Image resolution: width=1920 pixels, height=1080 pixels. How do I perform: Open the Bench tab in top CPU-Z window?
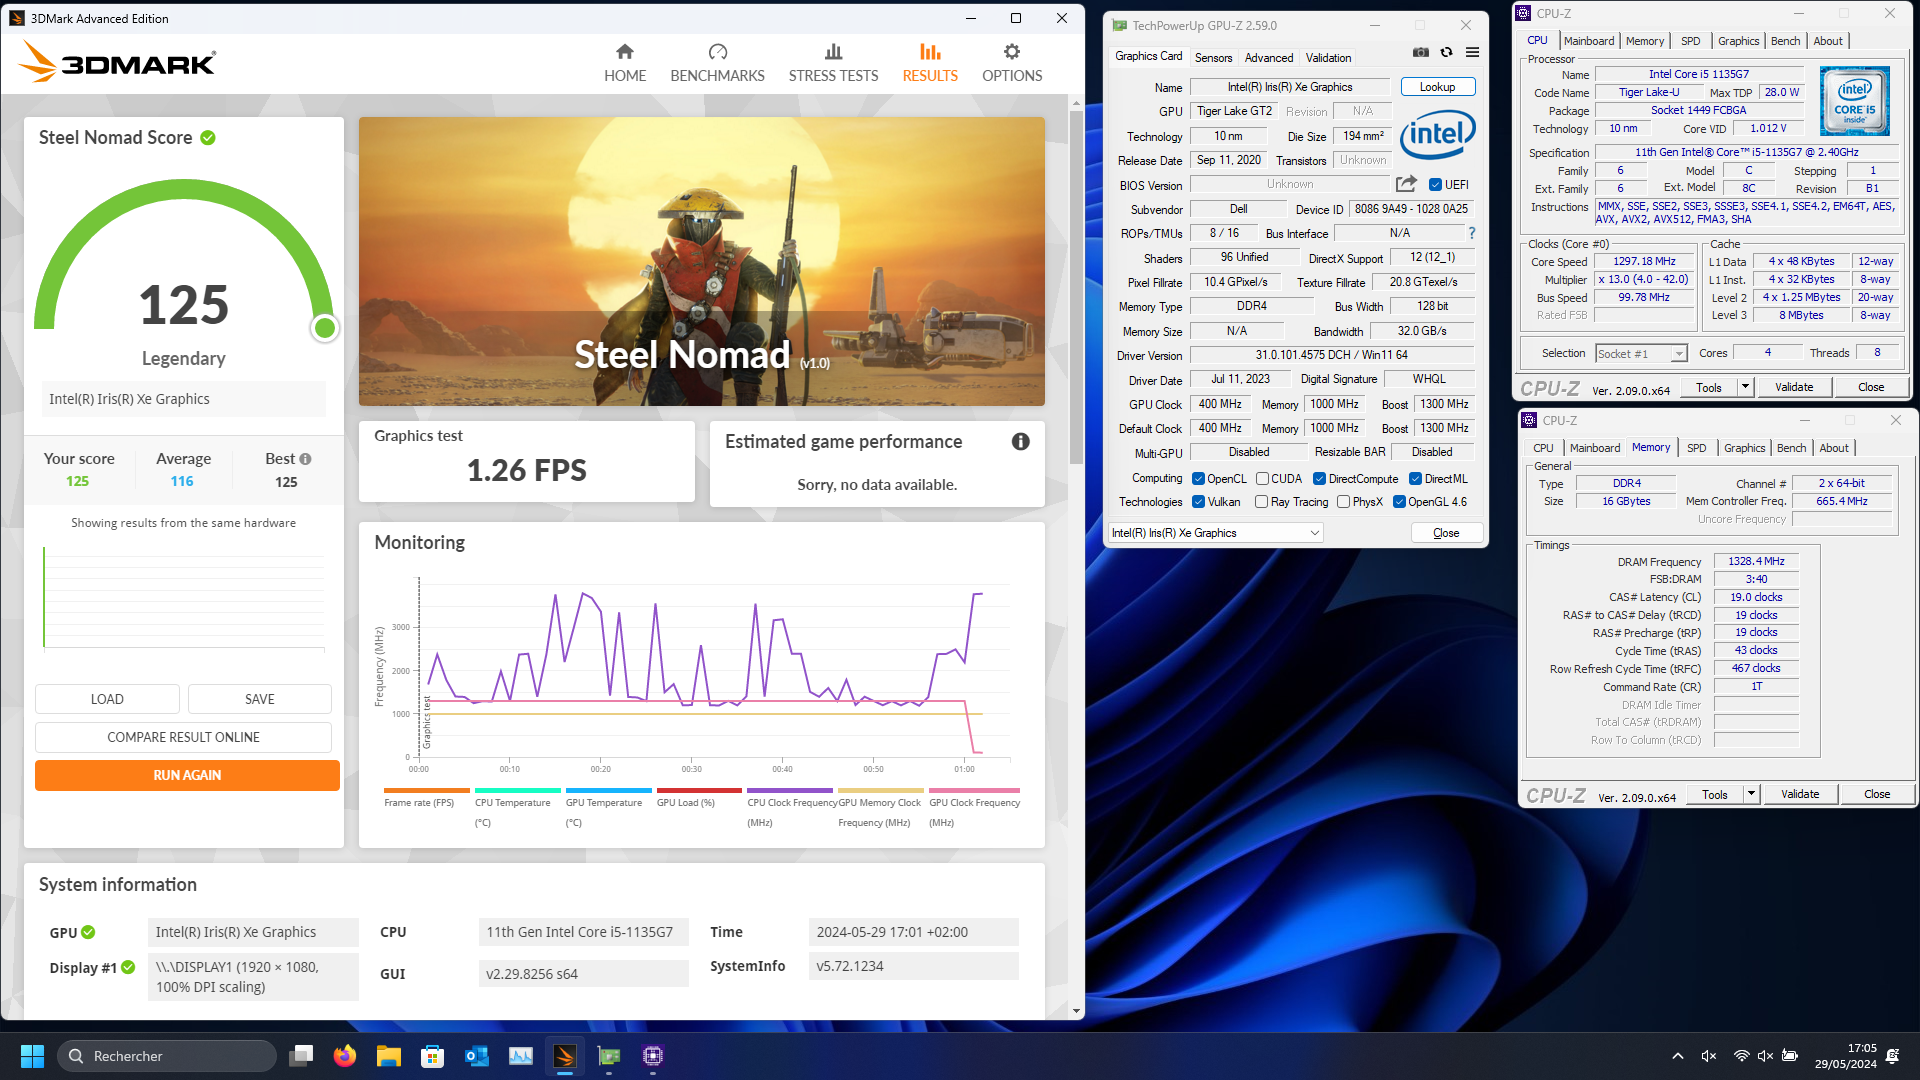pyautogui.click(x=1785, y=41)
